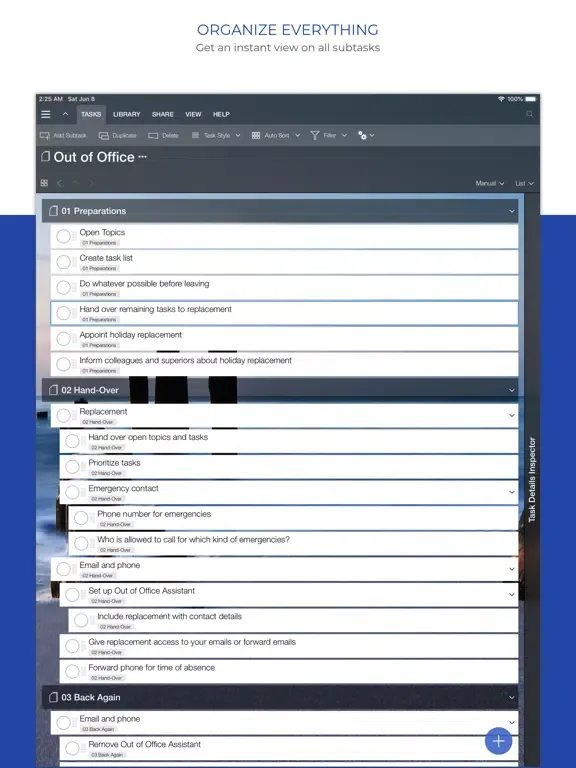576x768 pixels.
Task: Check the Inform colleagues and superiors task circle
Action: tap(63, 364)
